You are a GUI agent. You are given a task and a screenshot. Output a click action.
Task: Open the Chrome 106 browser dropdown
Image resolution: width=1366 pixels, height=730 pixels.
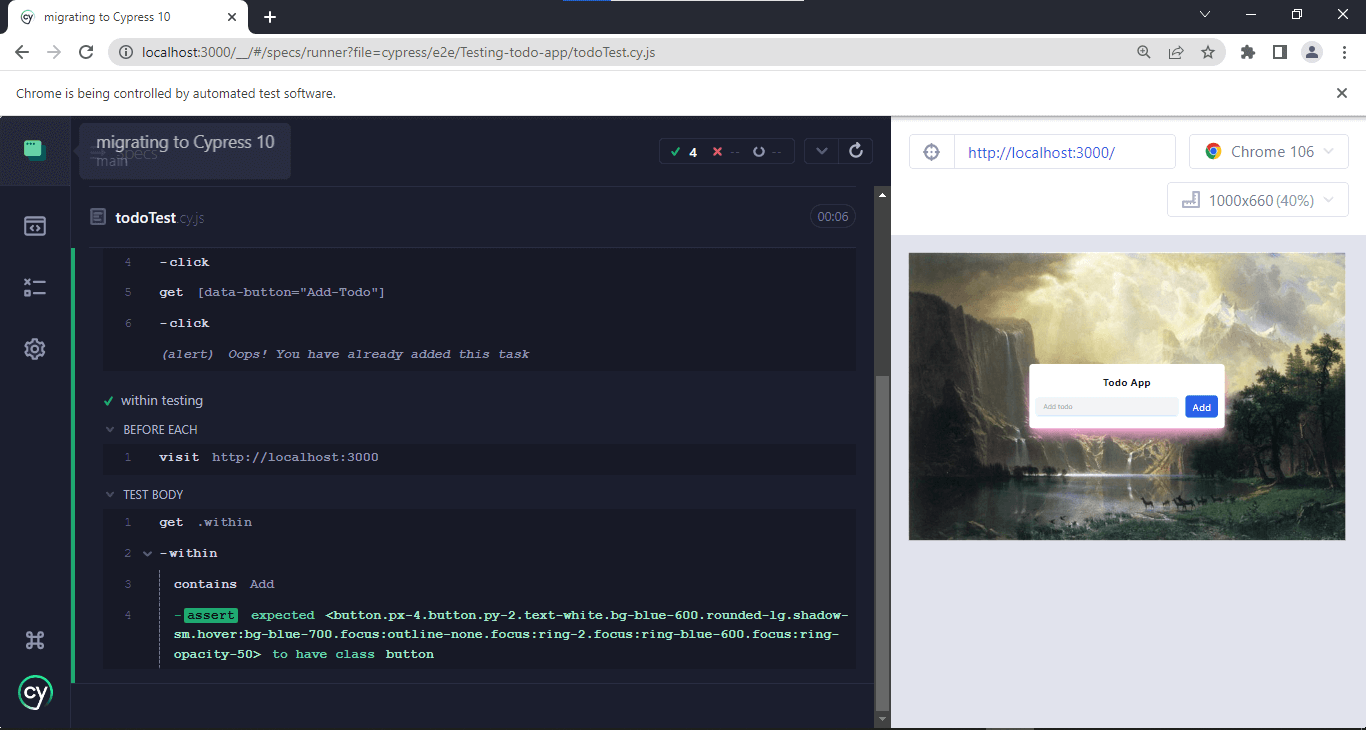(x=1268, y=152)
